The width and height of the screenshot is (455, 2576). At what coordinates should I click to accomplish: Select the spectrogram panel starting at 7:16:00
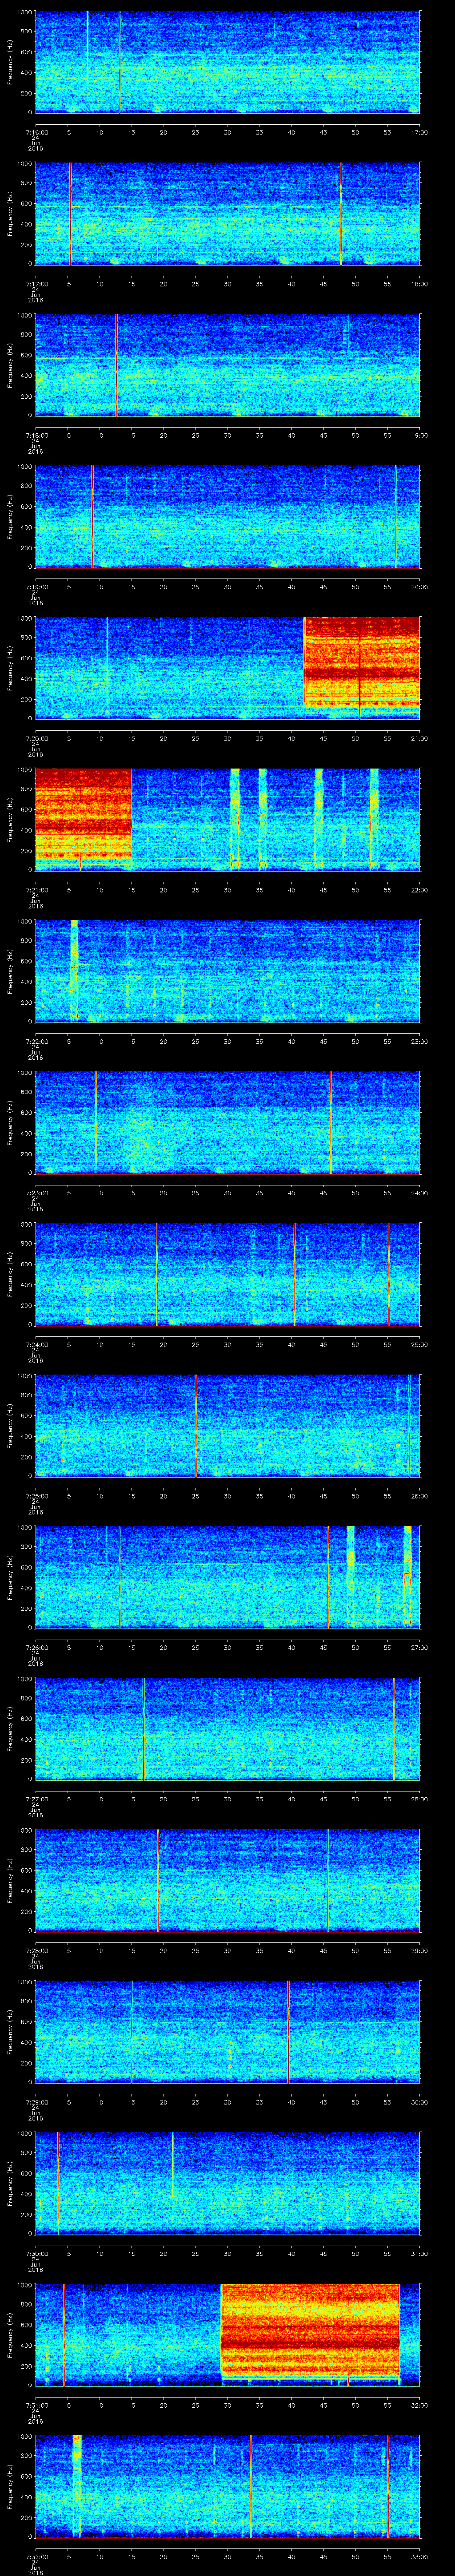coord(227,62)
